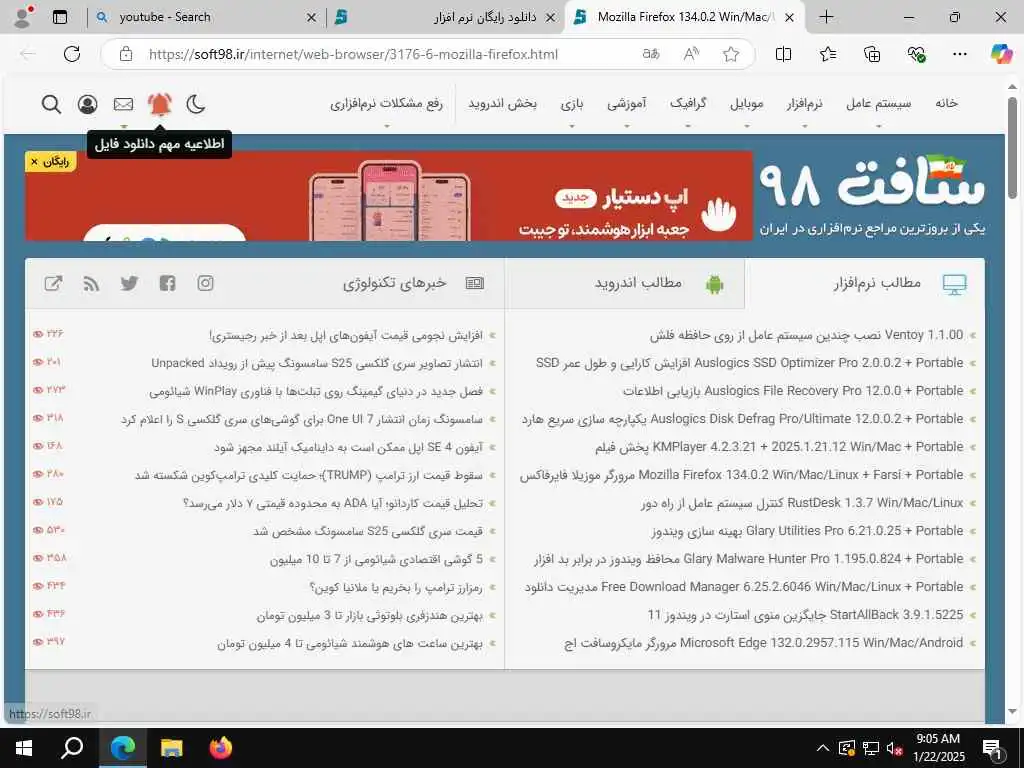Screen dimensions: 1024x768
Task: Click the page vertical scrollbar thumb
Action: 1012,148
